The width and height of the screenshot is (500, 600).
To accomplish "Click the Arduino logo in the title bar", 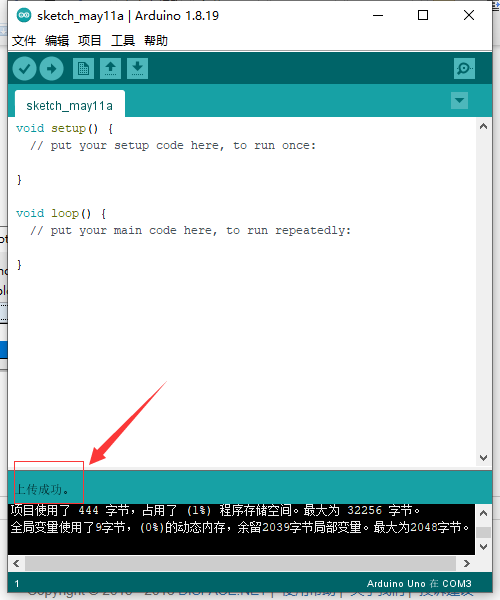I will pyautogui.click(x=24, y=15).
